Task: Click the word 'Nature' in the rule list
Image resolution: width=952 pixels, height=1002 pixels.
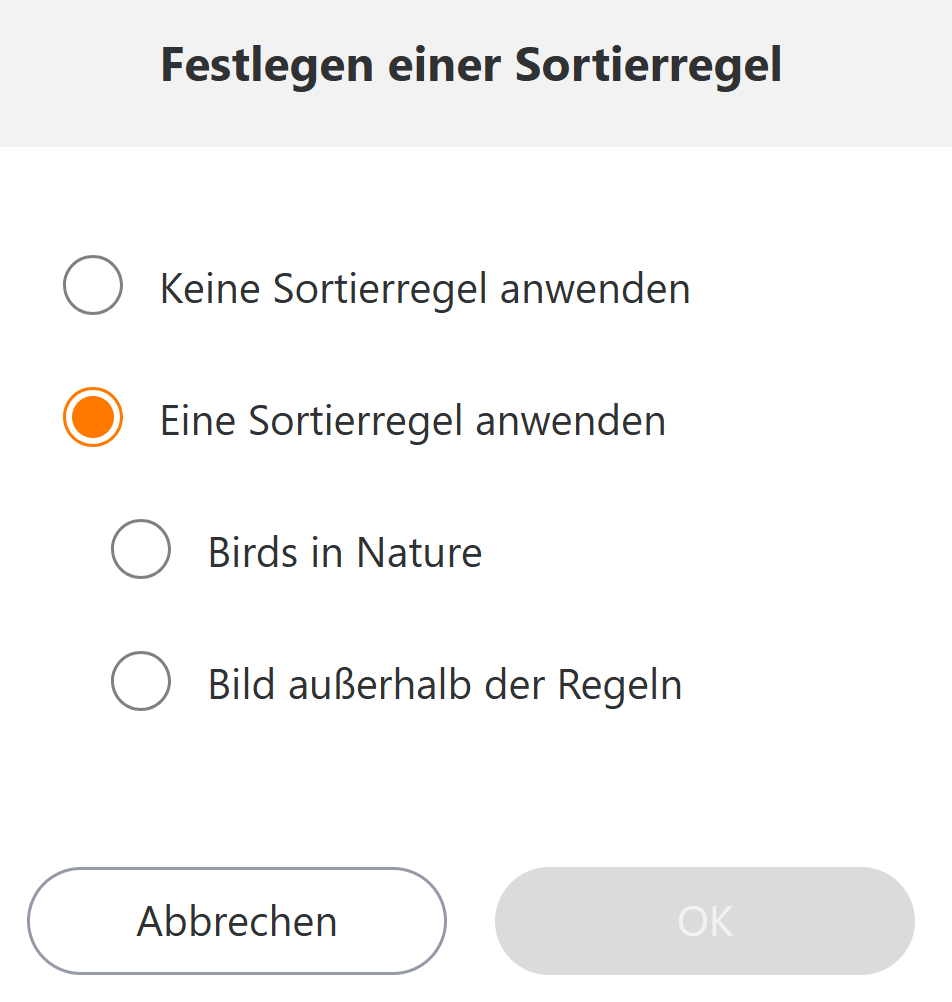Action: tap(419, 553)
